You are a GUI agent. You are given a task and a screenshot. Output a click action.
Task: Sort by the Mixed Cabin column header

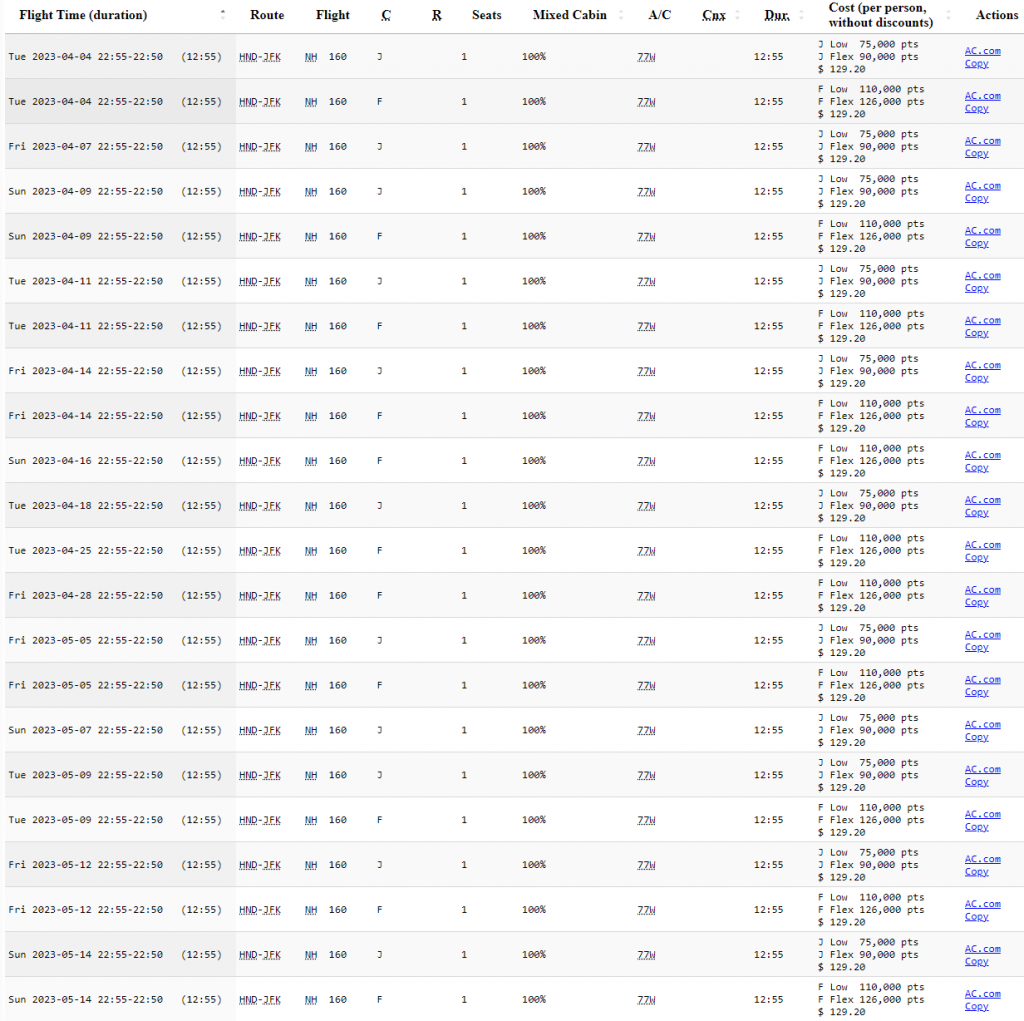(569, 15)
